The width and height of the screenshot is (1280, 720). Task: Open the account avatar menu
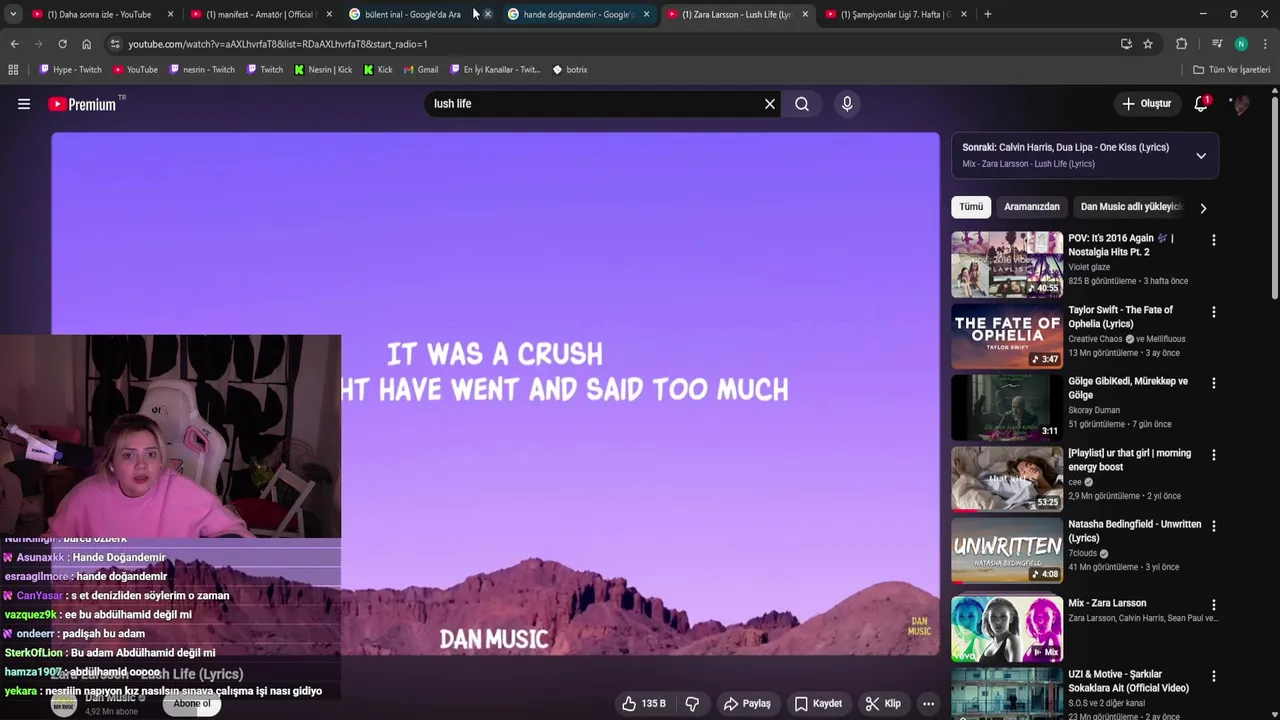[x=1240, y=104]
